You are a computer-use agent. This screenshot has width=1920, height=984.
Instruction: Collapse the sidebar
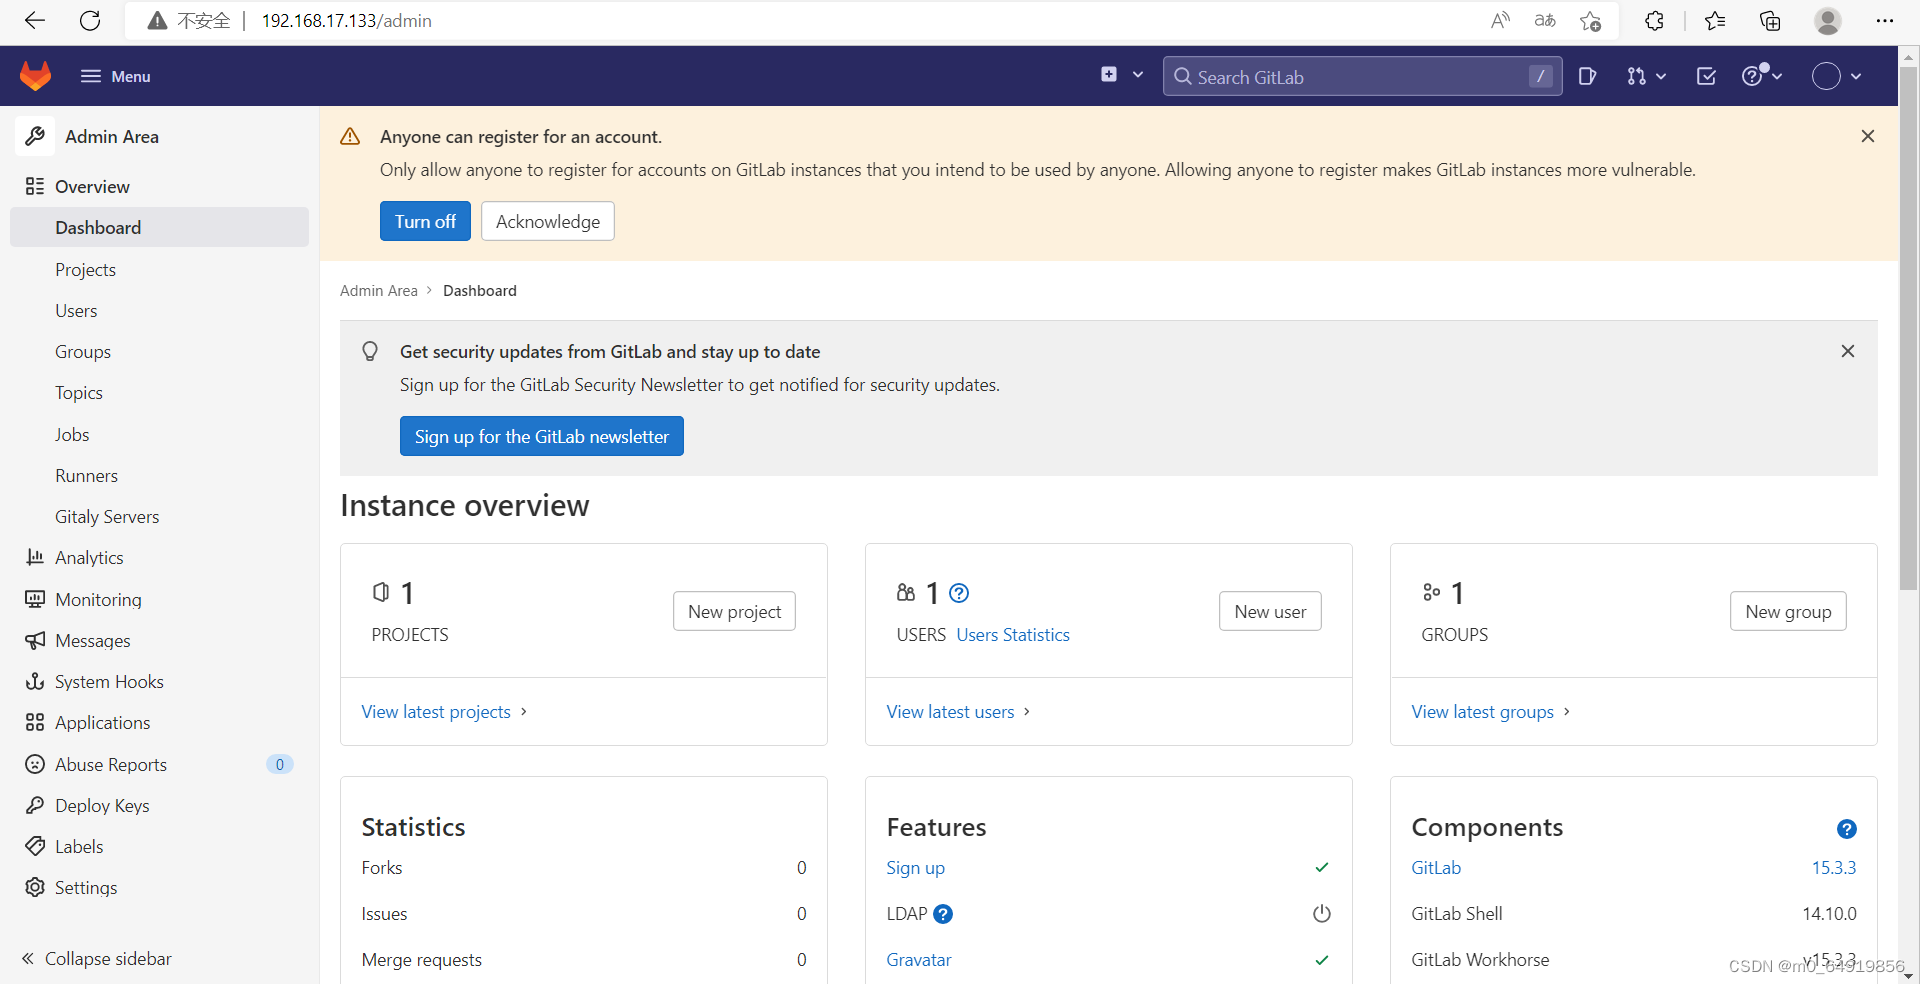click(97, 958)
